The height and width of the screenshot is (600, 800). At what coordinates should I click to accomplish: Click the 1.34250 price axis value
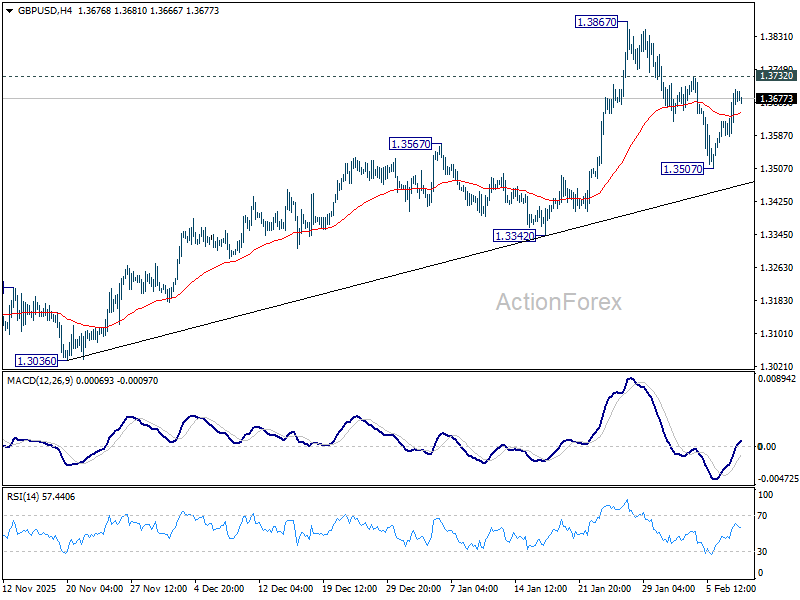777,202
